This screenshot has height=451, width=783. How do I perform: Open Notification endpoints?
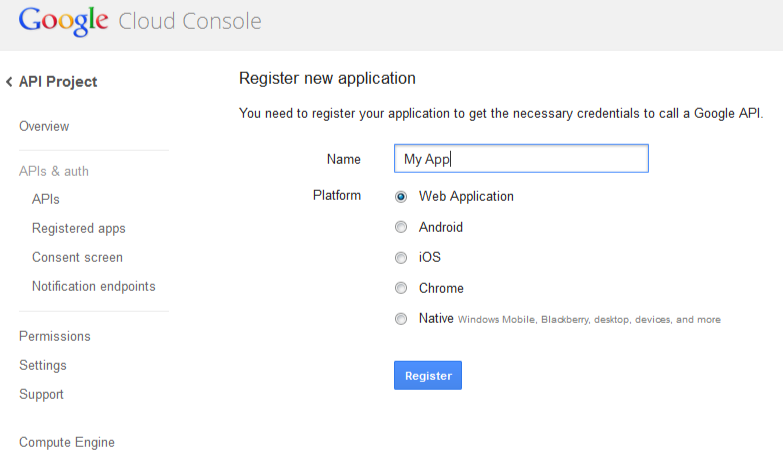pos(94,286)
